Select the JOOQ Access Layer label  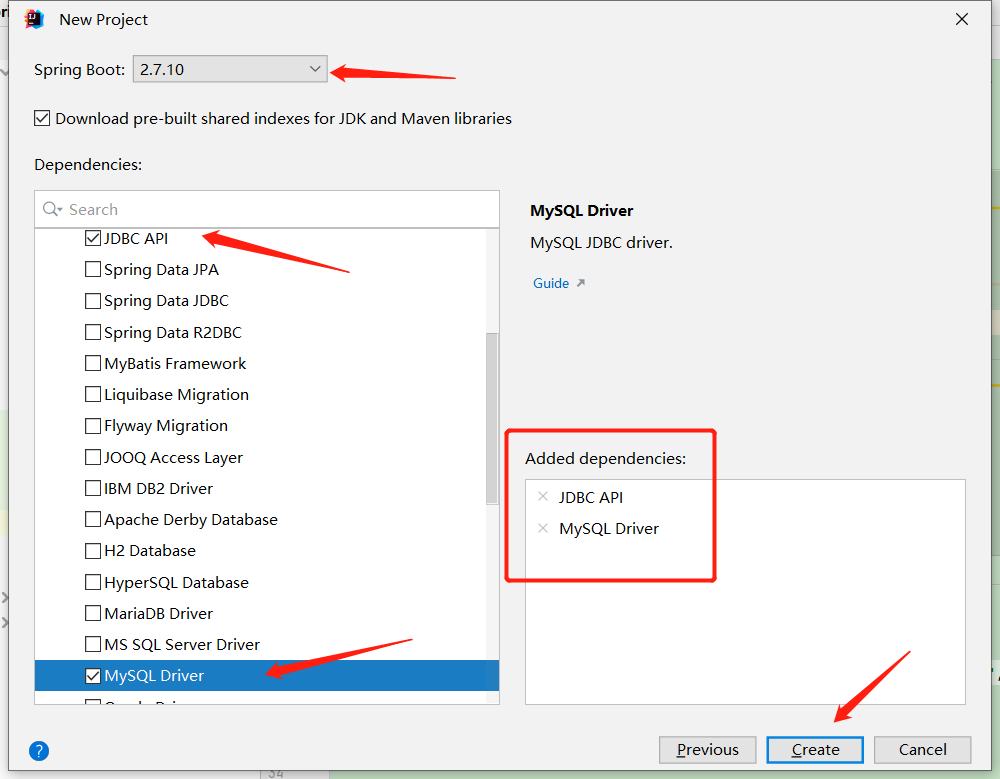click(x=173, y=457)
